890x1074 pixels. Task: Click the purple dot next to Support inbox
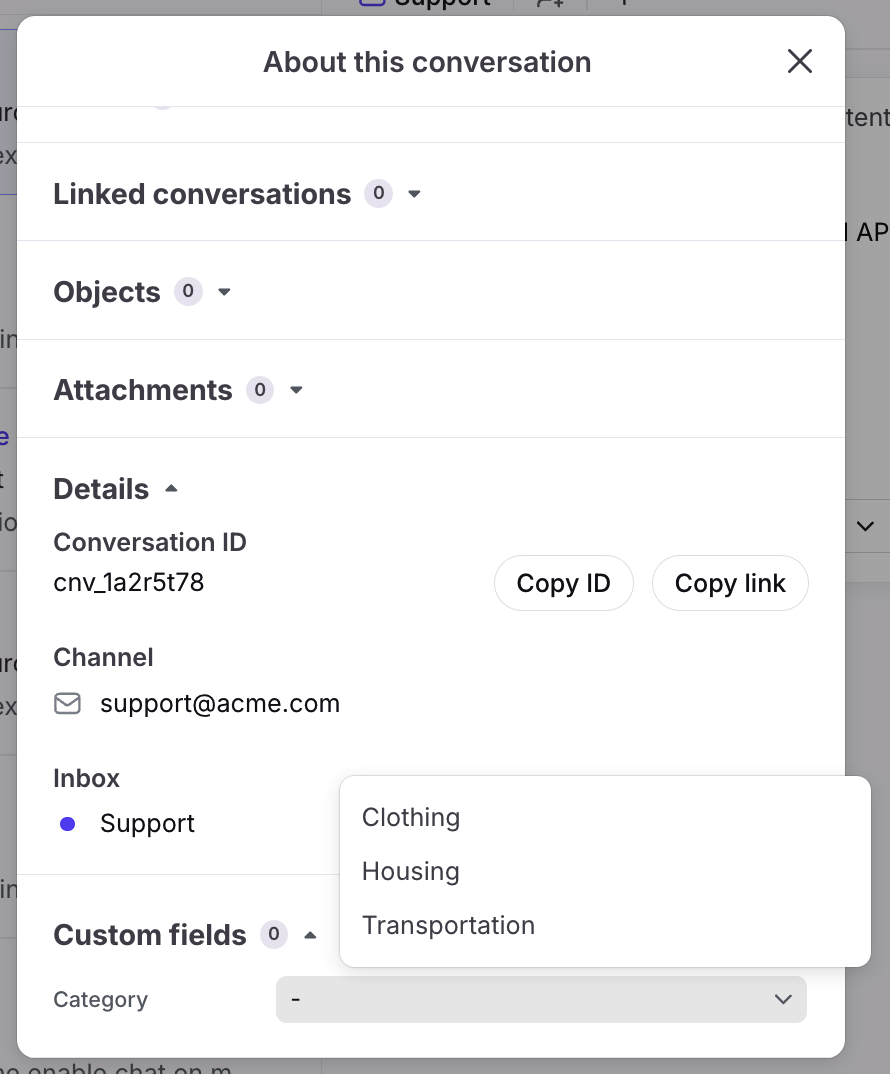(67, 824)
